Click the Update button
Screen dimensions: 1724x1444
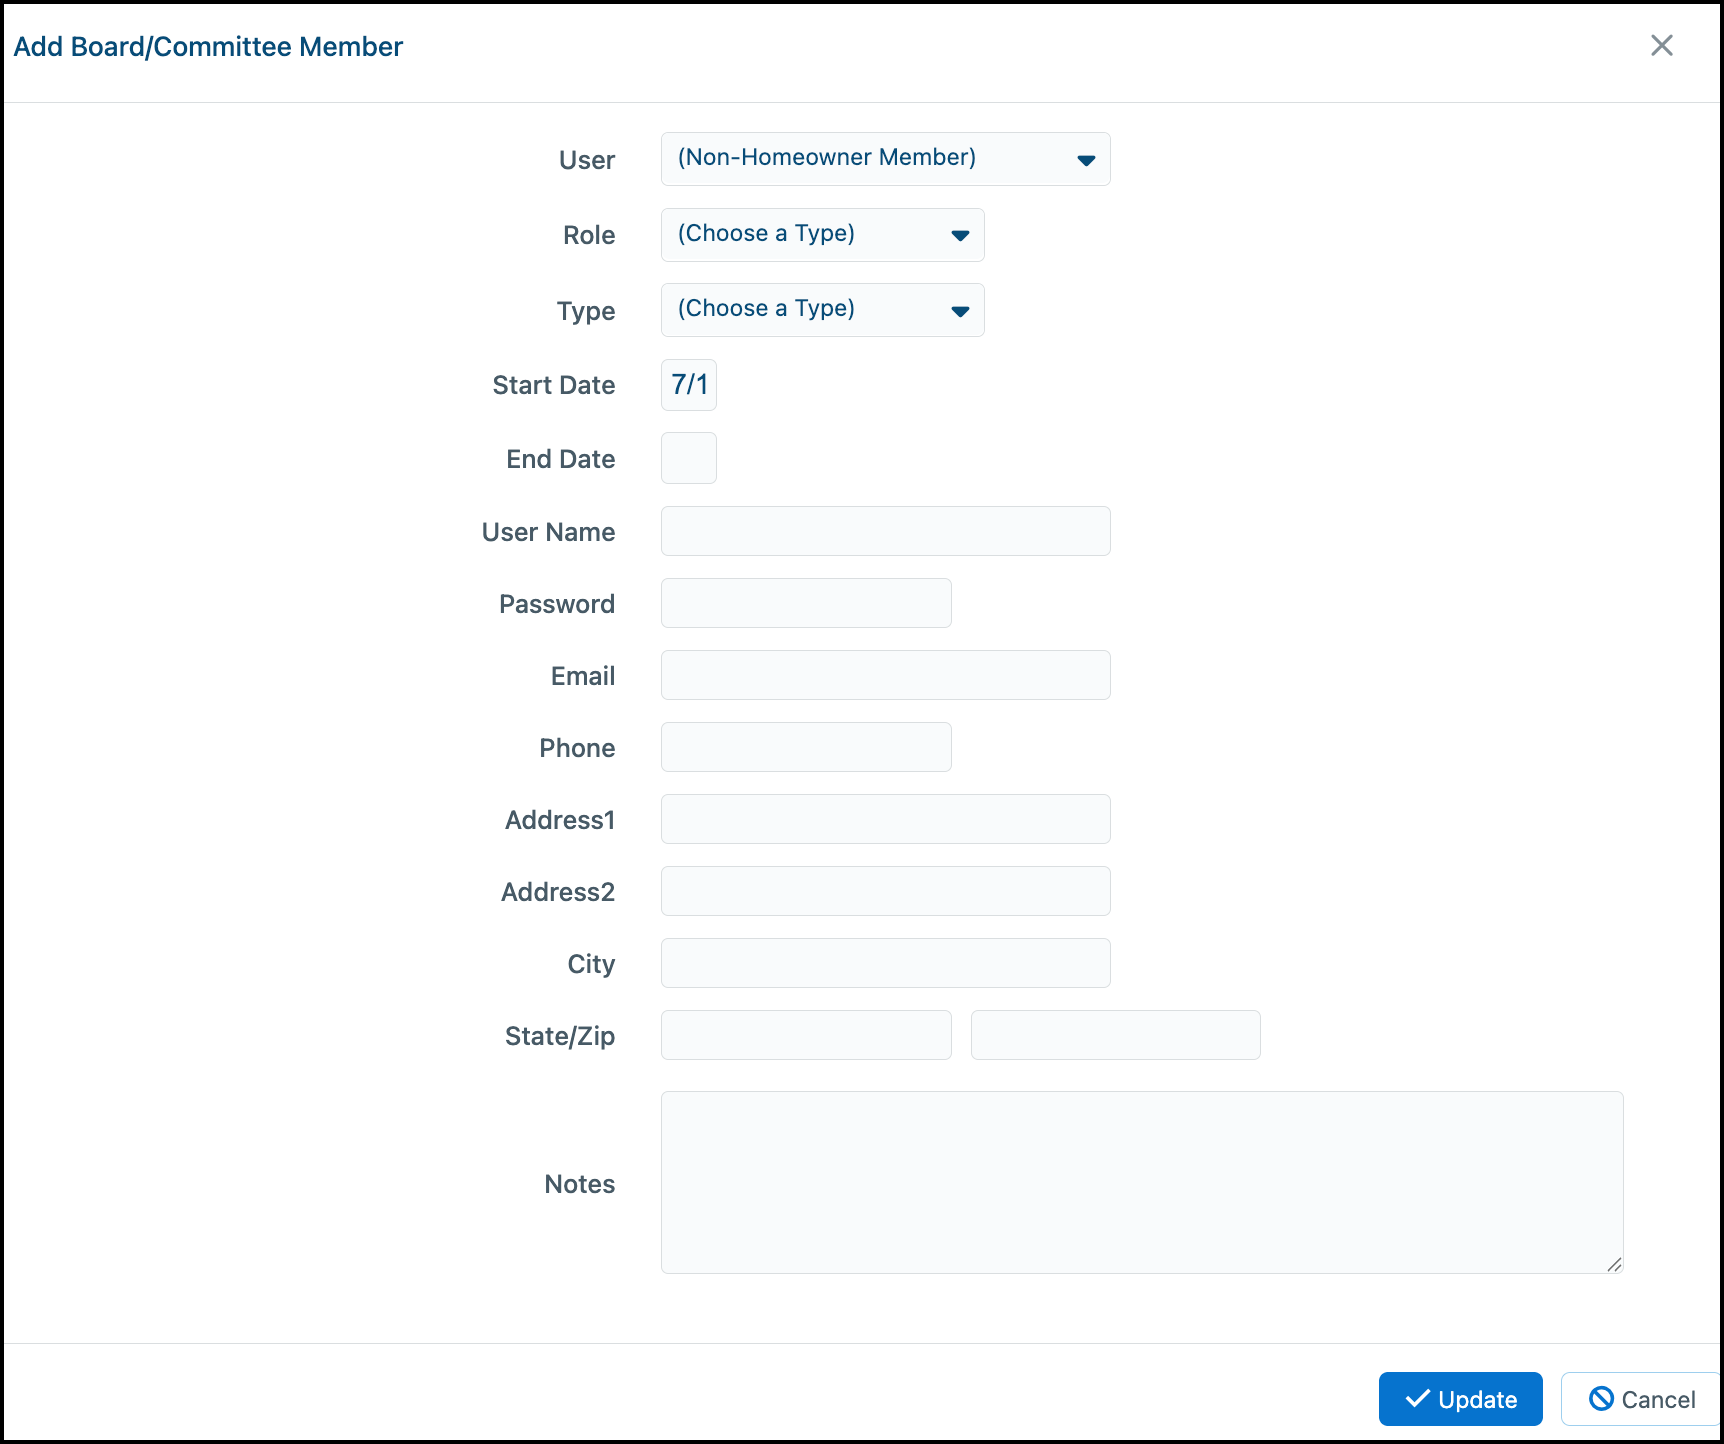tap(1460, 1399)
